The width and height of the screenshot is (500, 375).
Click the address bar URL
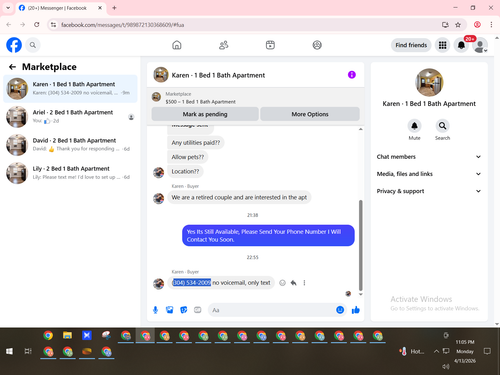tap(123, 25)
